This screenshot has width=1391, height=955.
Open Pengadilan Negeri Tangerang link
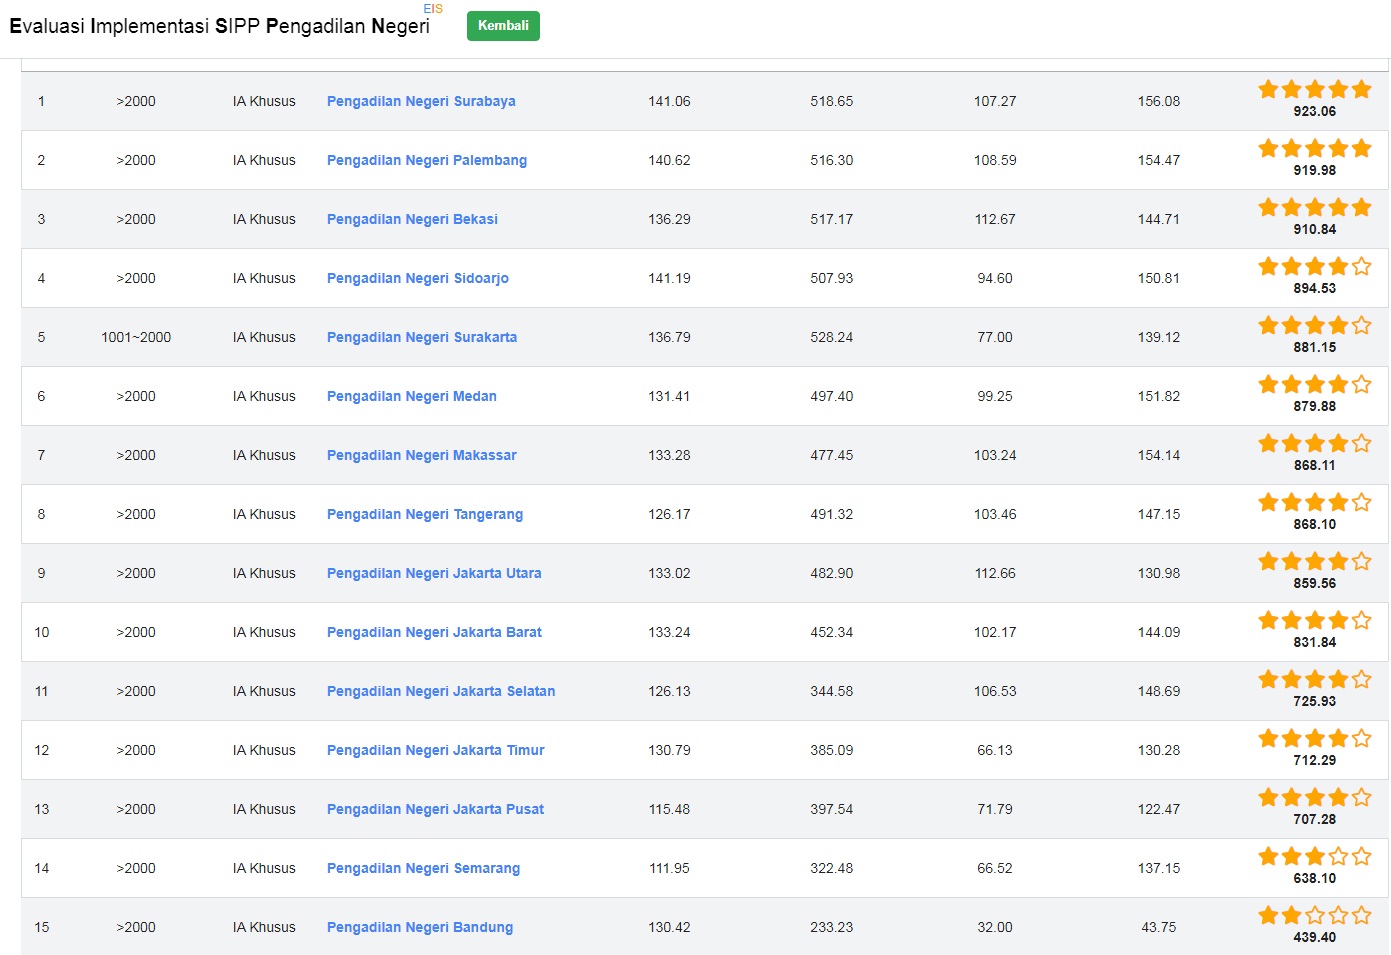[424, 514]
